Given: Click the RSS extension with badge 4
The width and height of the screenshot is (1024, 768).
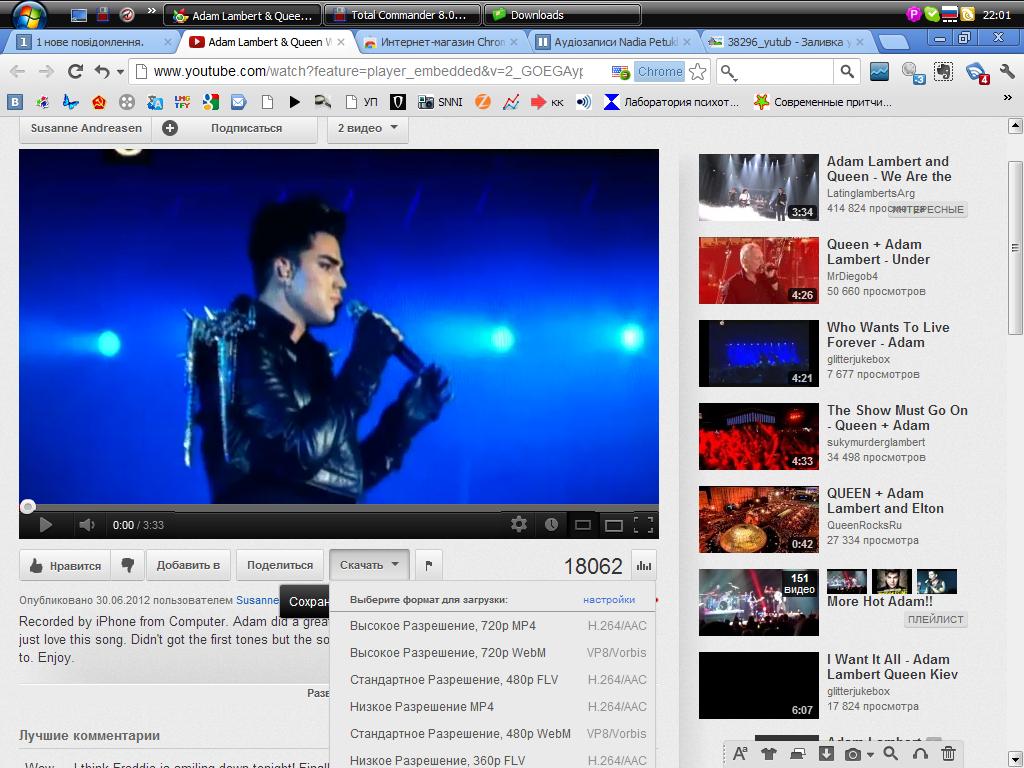Looking at the screenshot, I should click(x=977, y=72).
